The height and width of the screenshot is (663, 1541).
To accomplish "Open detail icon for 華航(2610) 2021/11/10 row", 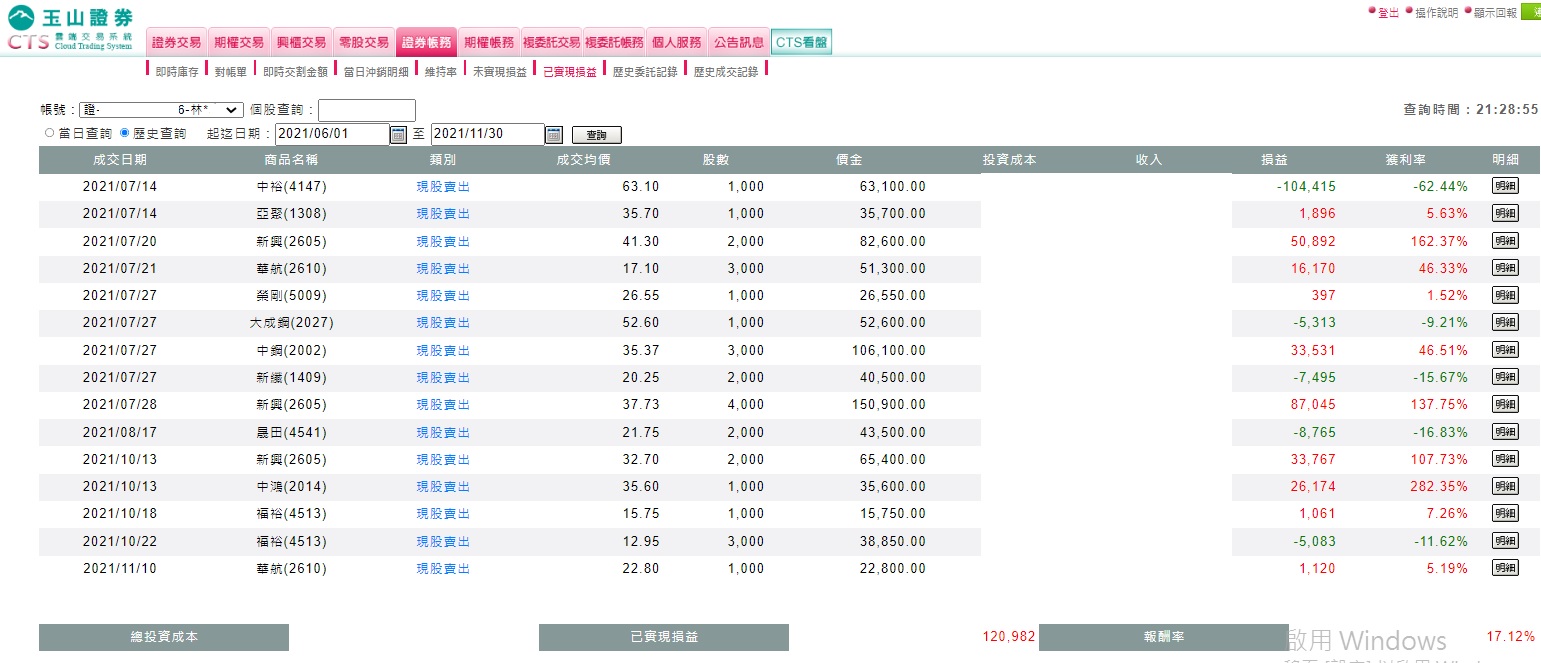I will [1505, 568].
